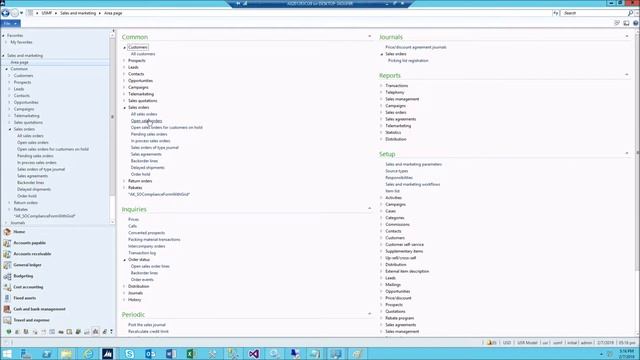Viewport: 640px width, 360px height.
Task: Open All sales orders link
Action: point(144,114)
